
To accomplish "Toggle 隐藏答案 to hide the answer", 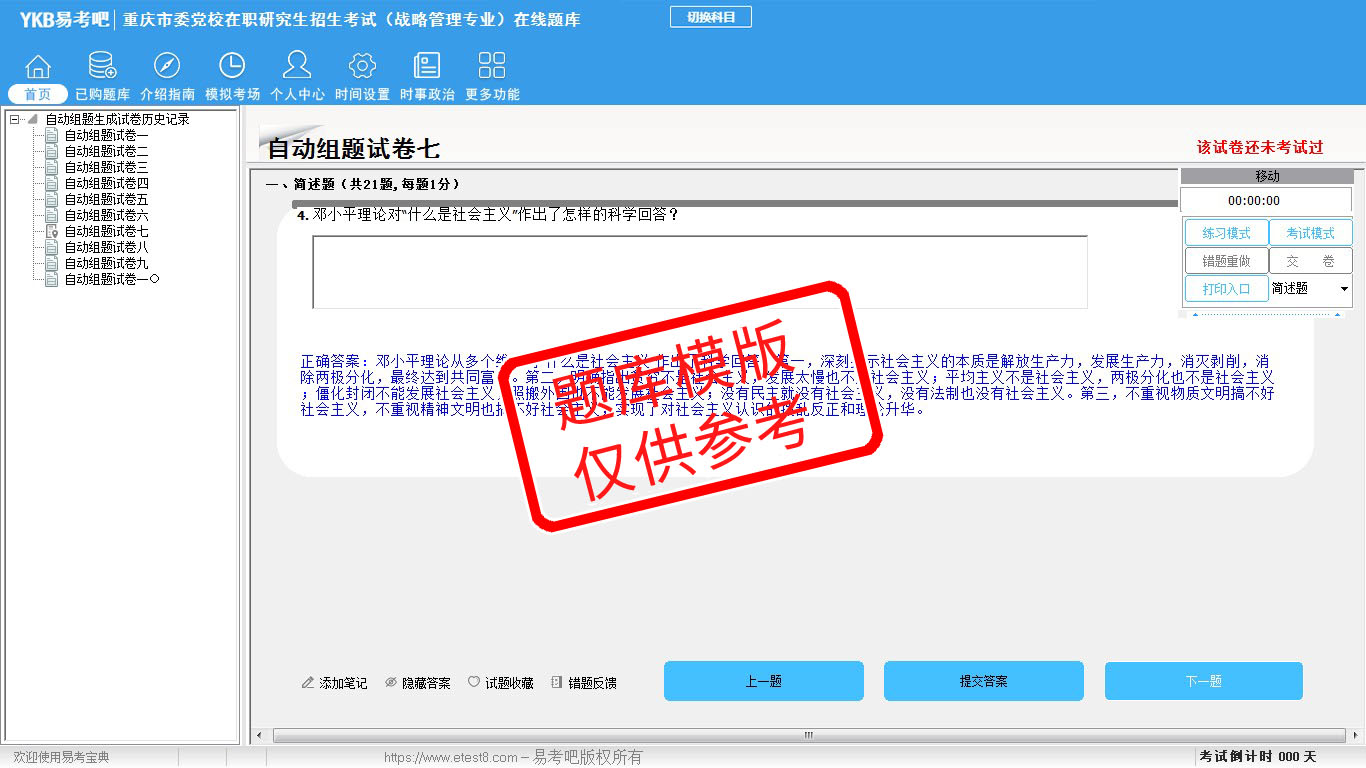I will pyautogui.click(x=418, y=683).
